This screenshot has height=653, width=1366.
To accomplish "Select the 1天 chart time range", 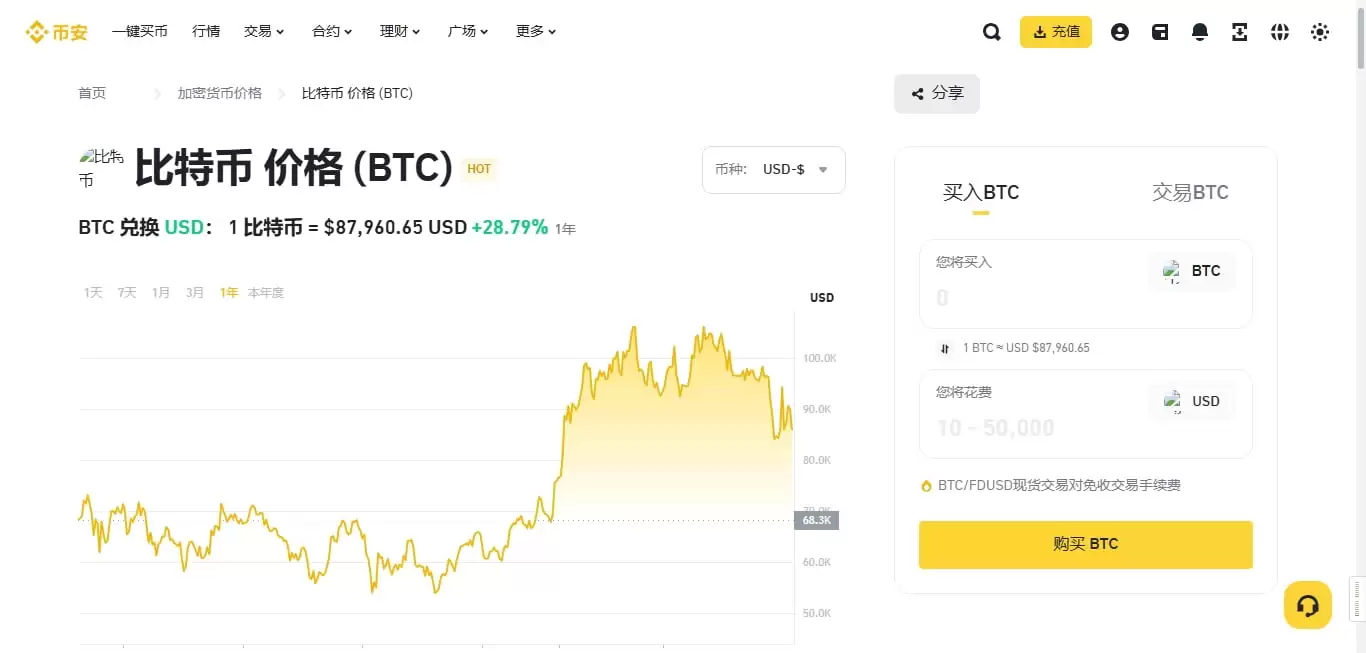I will (93, 293).
